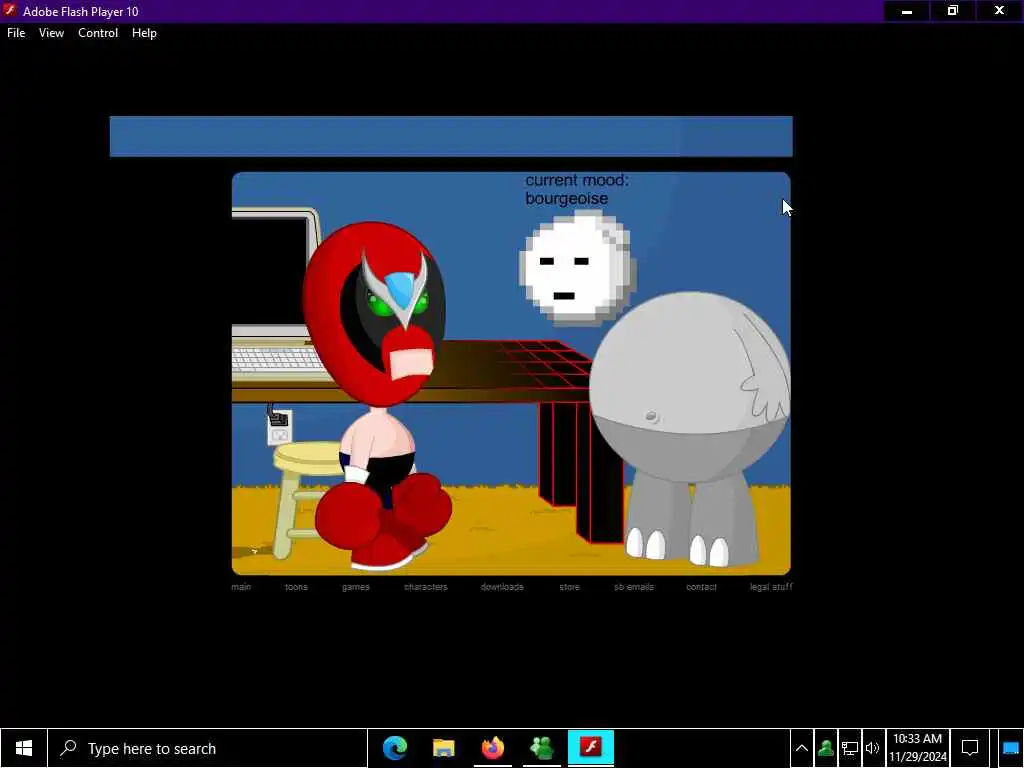Click the "current mood: bourgeoise" text

[577, 189]
